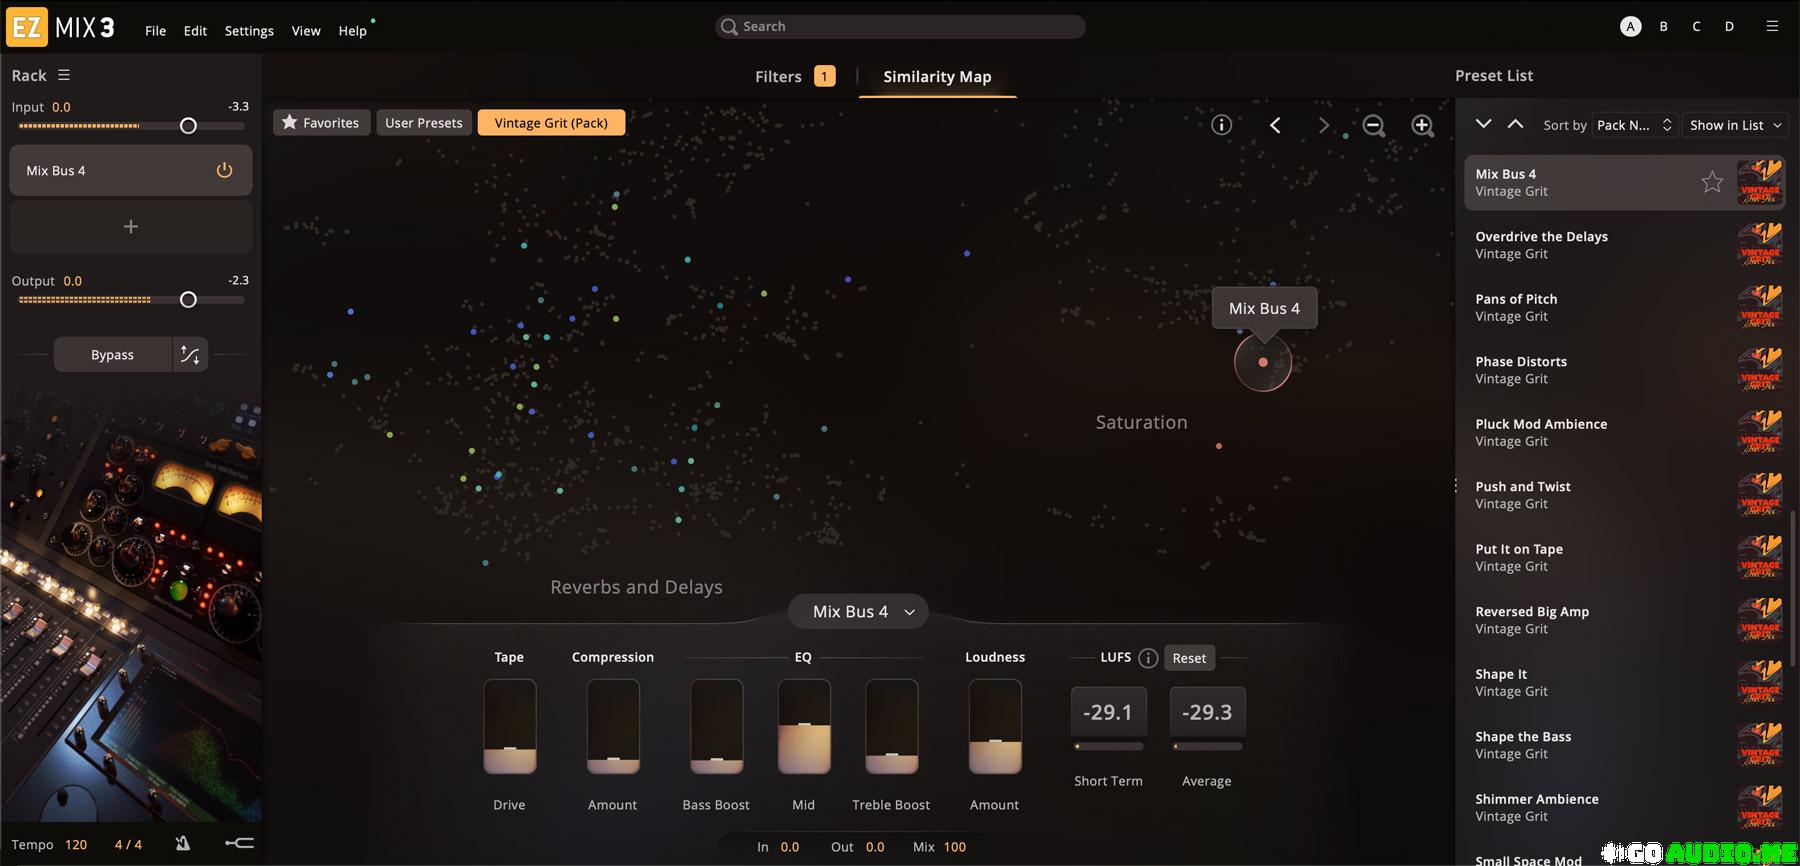Viewport: 1800px width, 866px height.
Task: Adjust the Compression Amount slider
Action: tap(613, 727)
